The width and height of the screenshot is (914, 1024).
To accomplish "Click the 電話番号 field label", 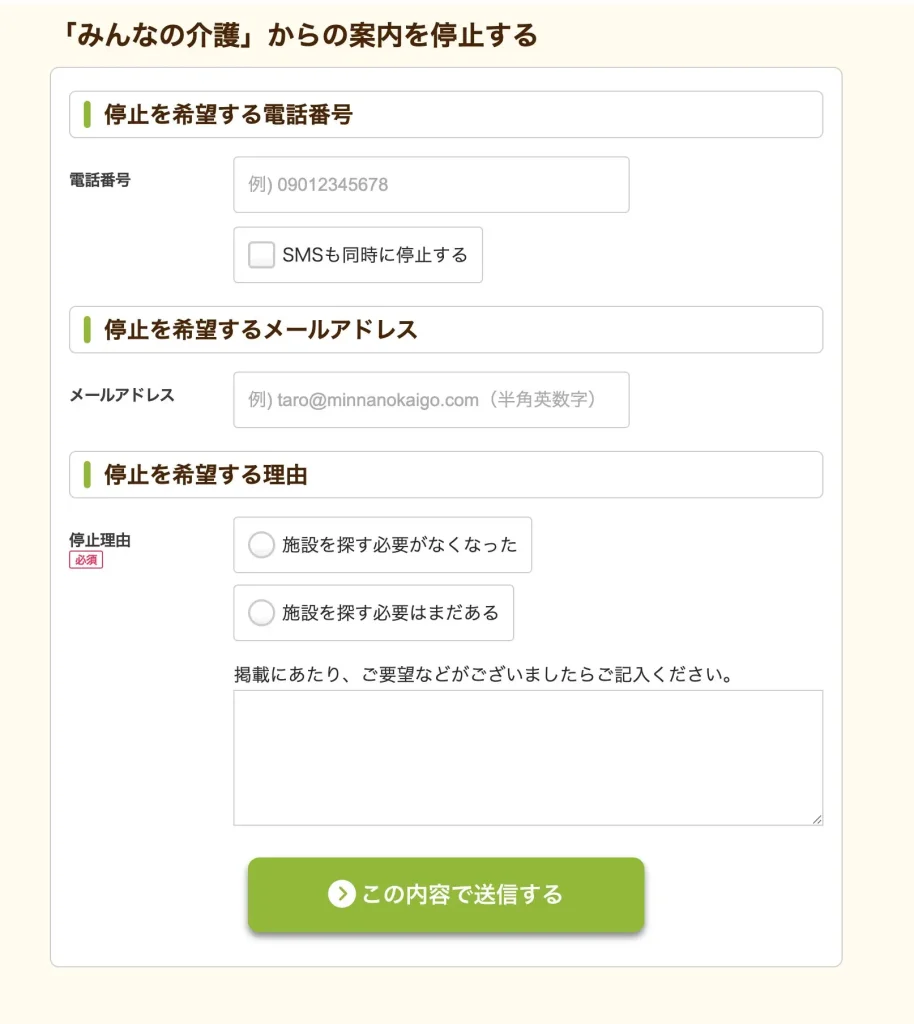I will pyautogui.click(x=100, y=180).
